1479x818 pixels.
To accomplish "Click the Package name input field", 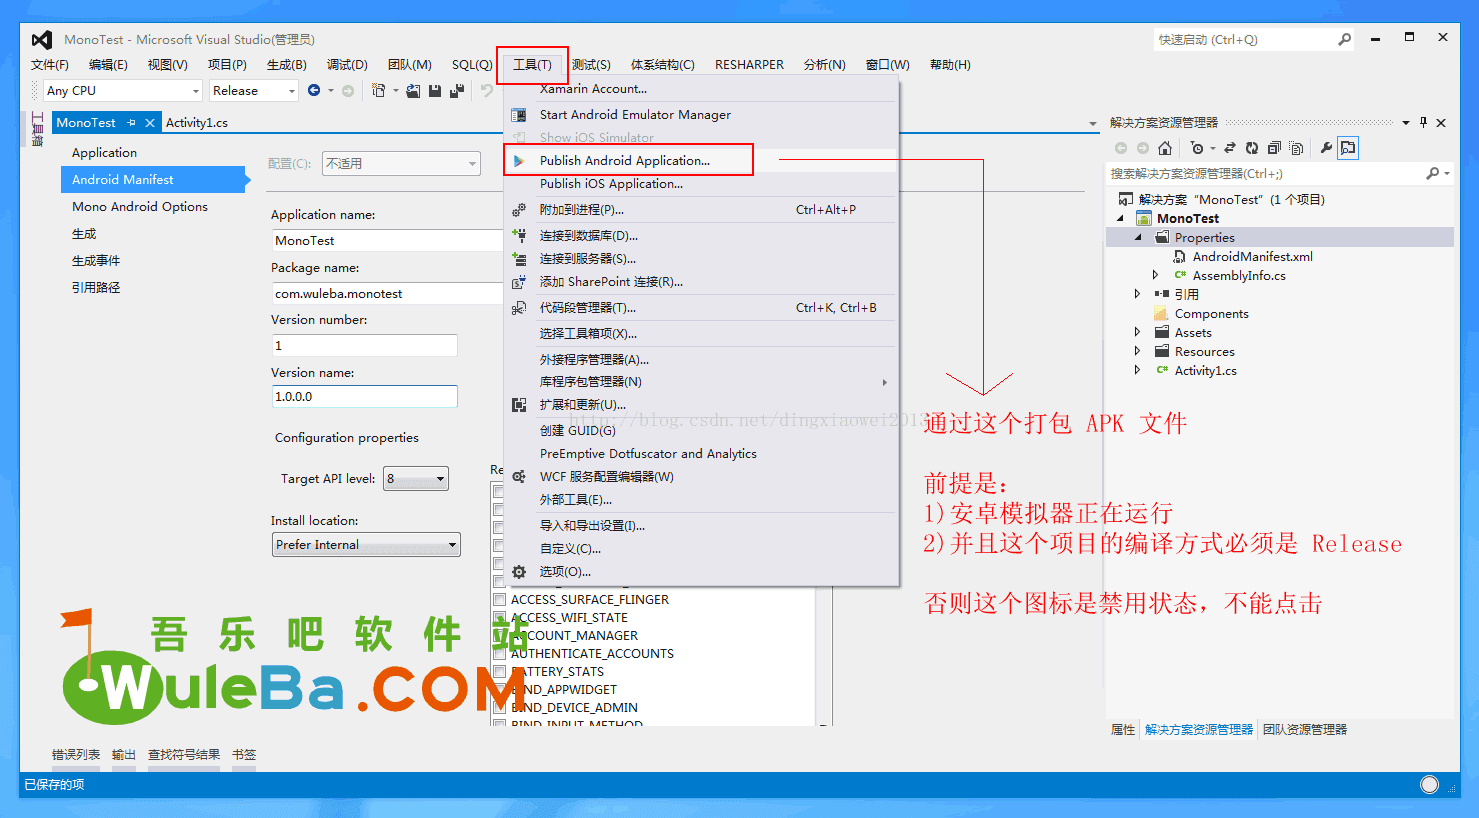I will click(388, 293).
